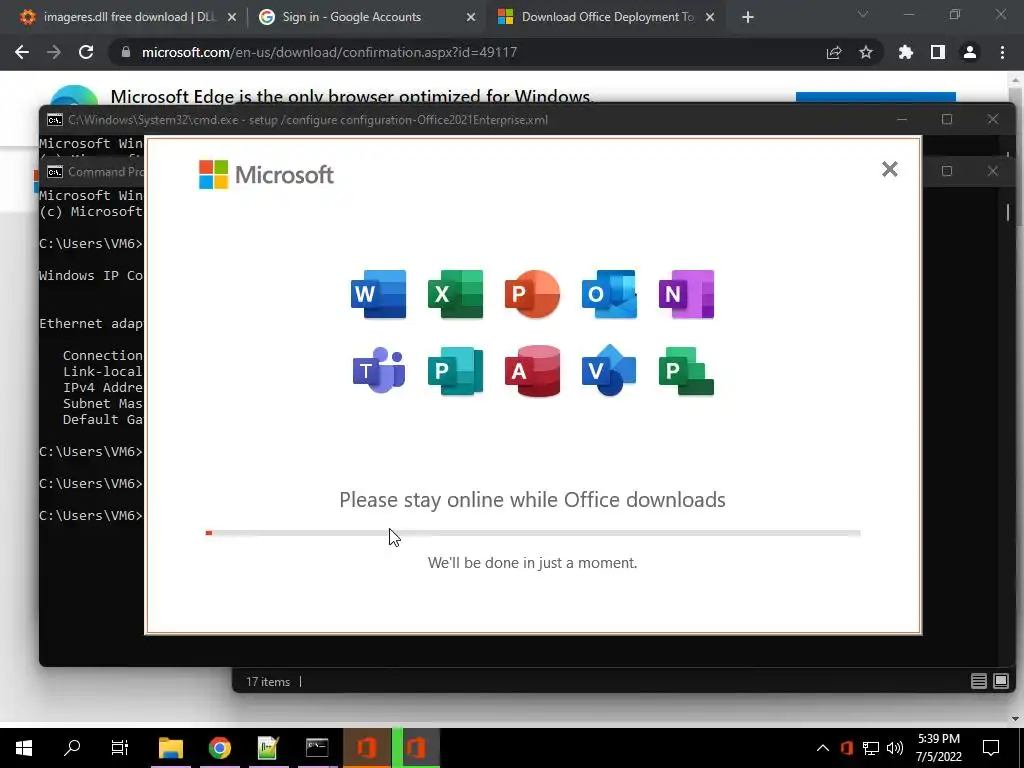This screenshot has width=1024, height=768.
Task: Click the Publisher icon in Office installer
Action: point(455,370)
